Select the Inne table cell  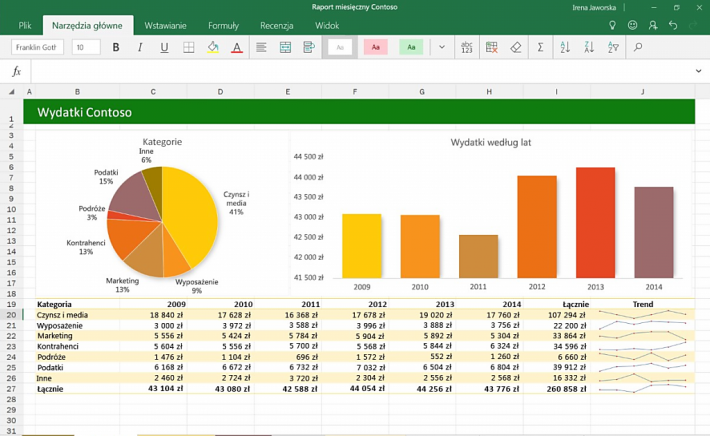click(x=77, y=378)
